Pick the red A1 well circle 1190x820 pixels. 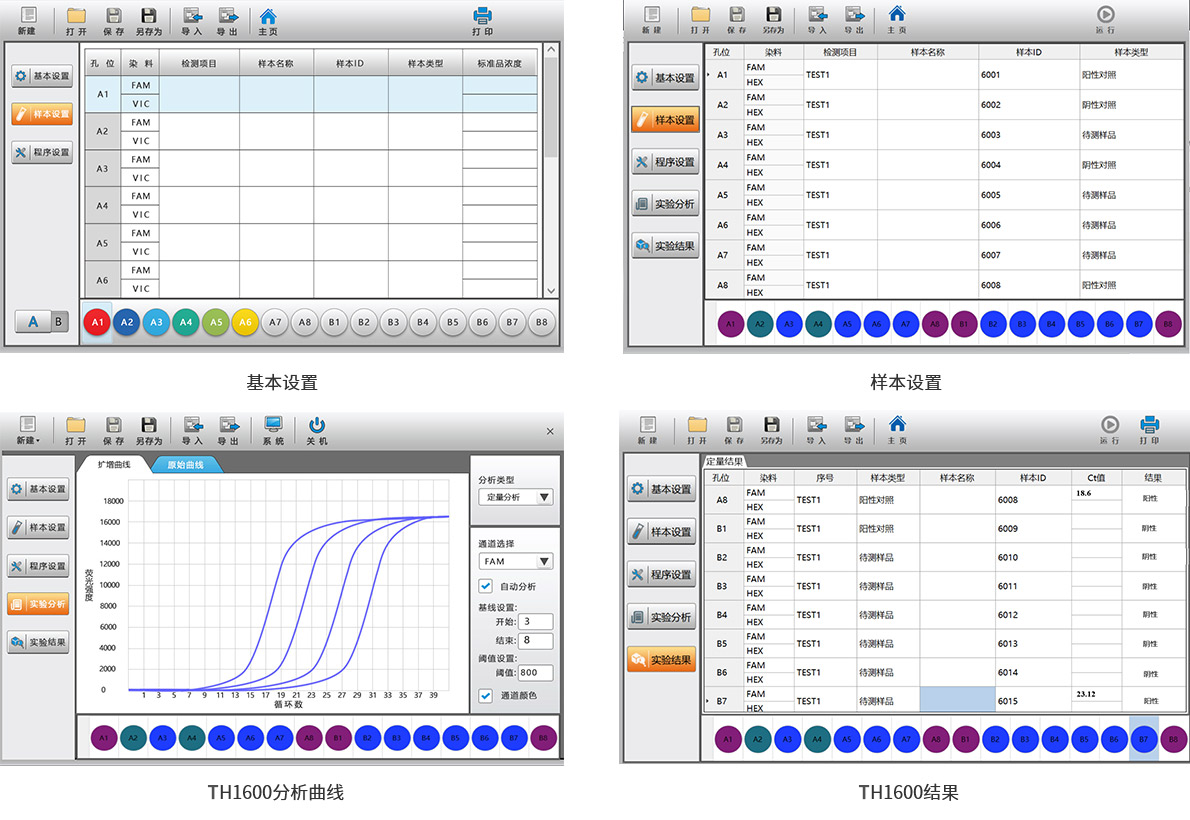pos(97,323)
